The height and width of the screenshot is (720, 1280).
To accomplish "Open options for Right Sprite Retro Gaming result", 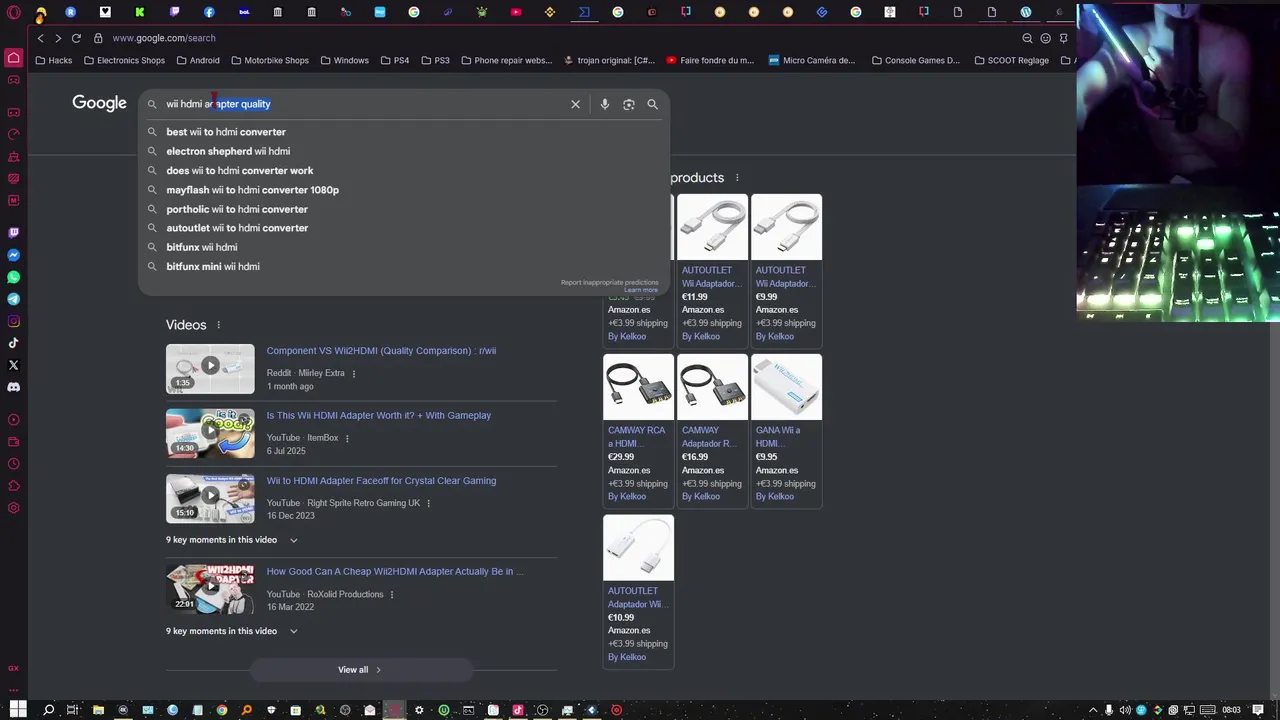I will [429, 503].
